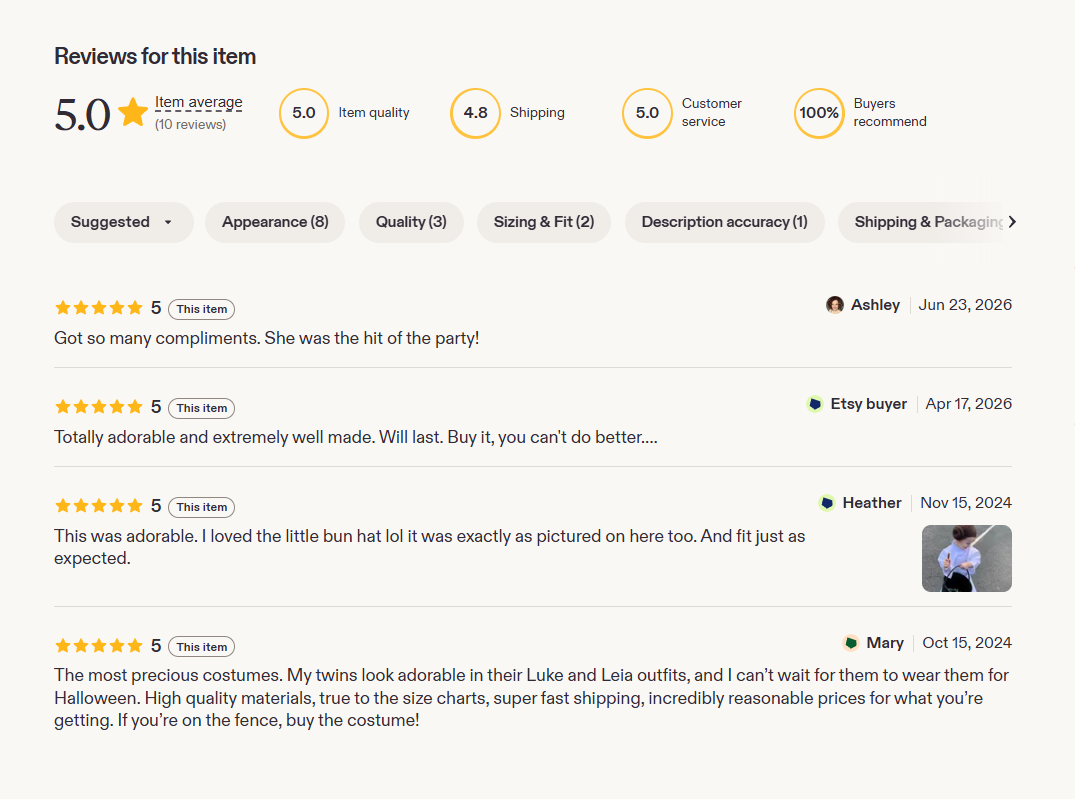This screenshot has width=1076, height=800.
Task: Click the 100% Buyers recommend circle
Action: point(819,113)
